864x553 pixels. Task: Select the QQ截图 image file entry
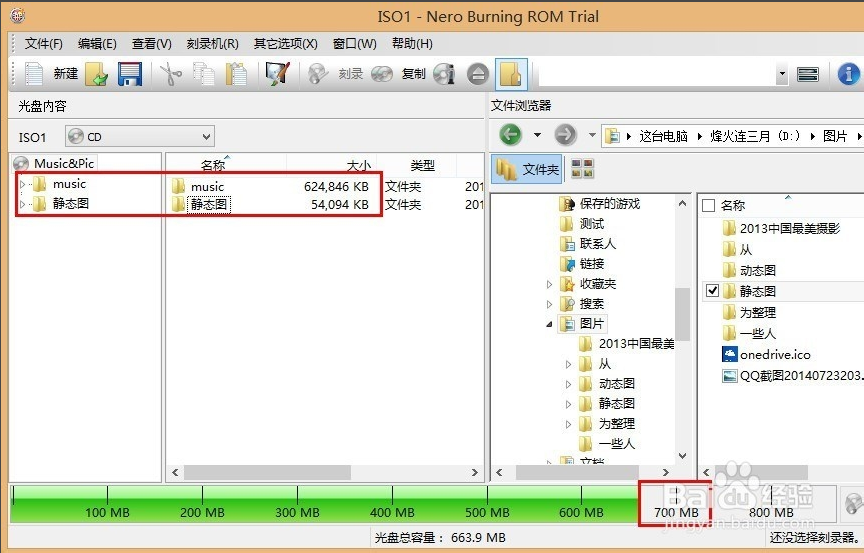click(x=792, y=376)
